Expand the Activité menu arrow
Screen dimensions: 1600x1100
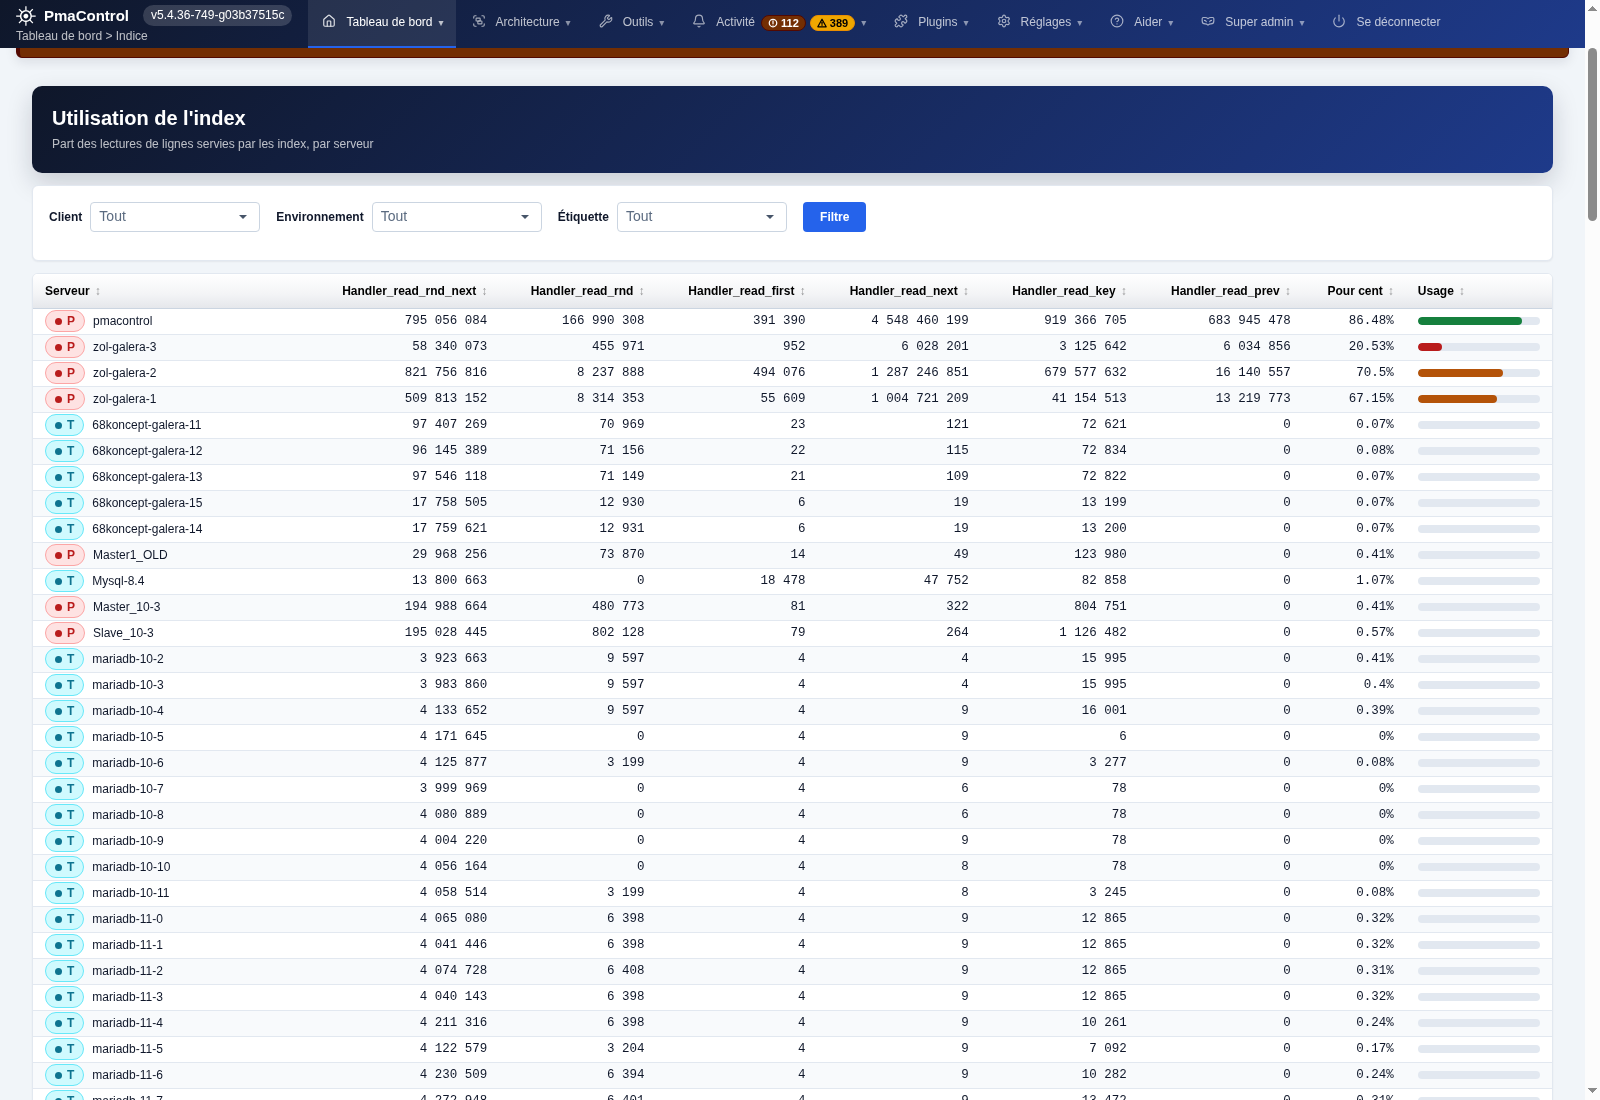[864, 23]
